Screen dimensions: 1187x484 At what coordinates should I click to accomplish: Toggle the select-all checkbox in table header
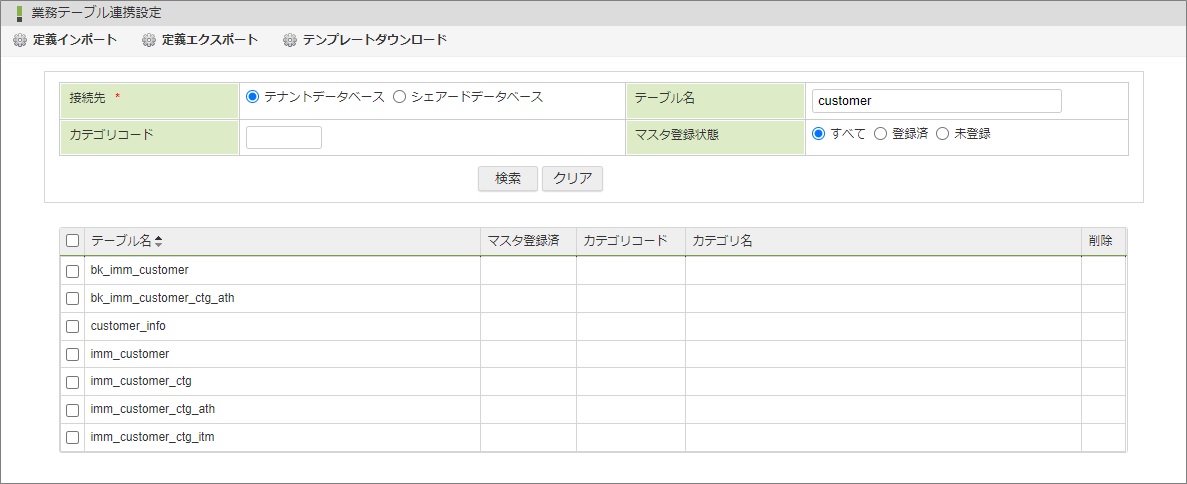[72, 241]
